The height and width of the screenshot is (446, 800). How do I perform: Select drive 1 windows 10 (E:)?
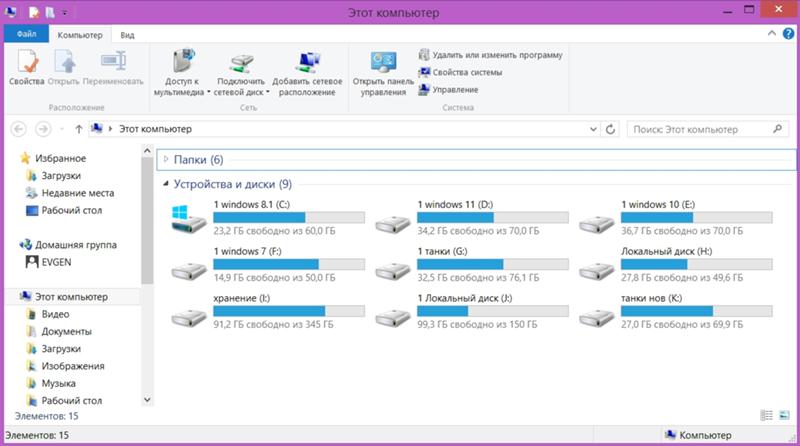click(676, 218)
